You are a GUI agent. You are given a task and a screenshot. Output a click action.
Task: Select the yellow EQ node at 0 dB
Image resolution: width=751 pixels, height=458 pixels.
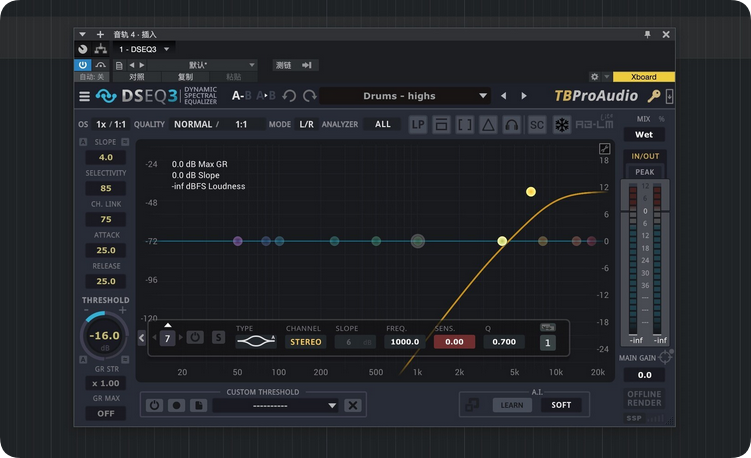[x=502, y=241]
